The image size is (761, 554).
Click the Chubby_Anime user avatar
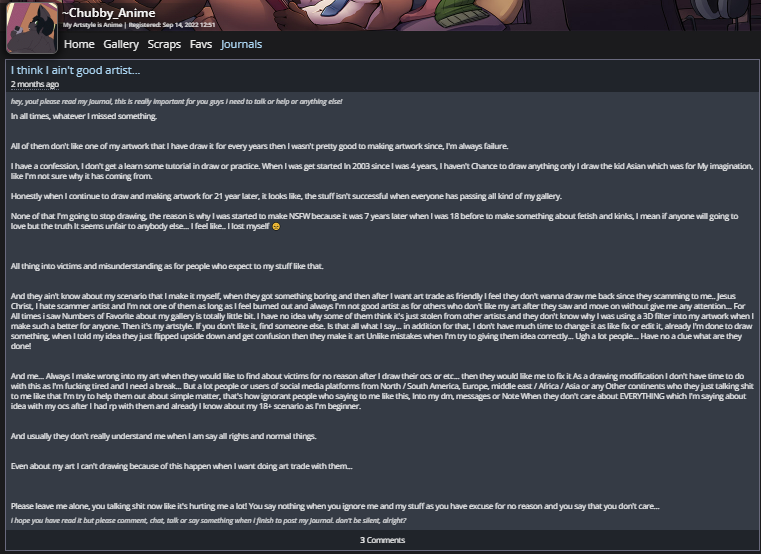[32, 28]
